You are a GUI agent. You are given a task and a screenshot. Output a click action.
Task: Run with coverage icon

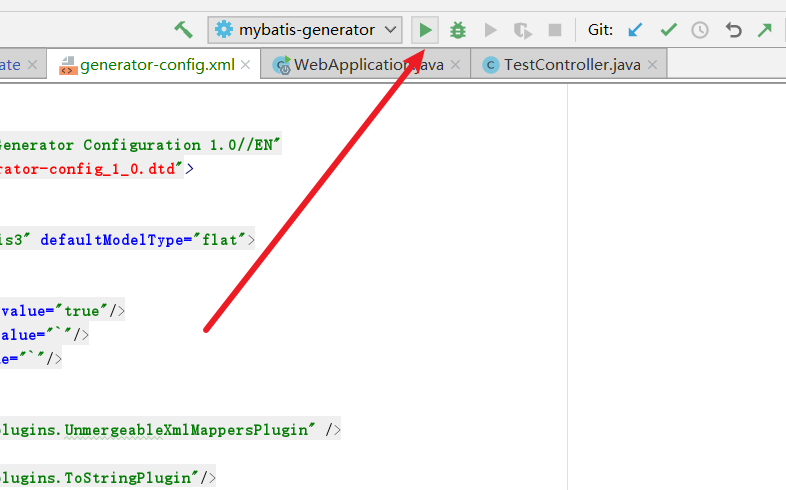click(x=490, y=30)
